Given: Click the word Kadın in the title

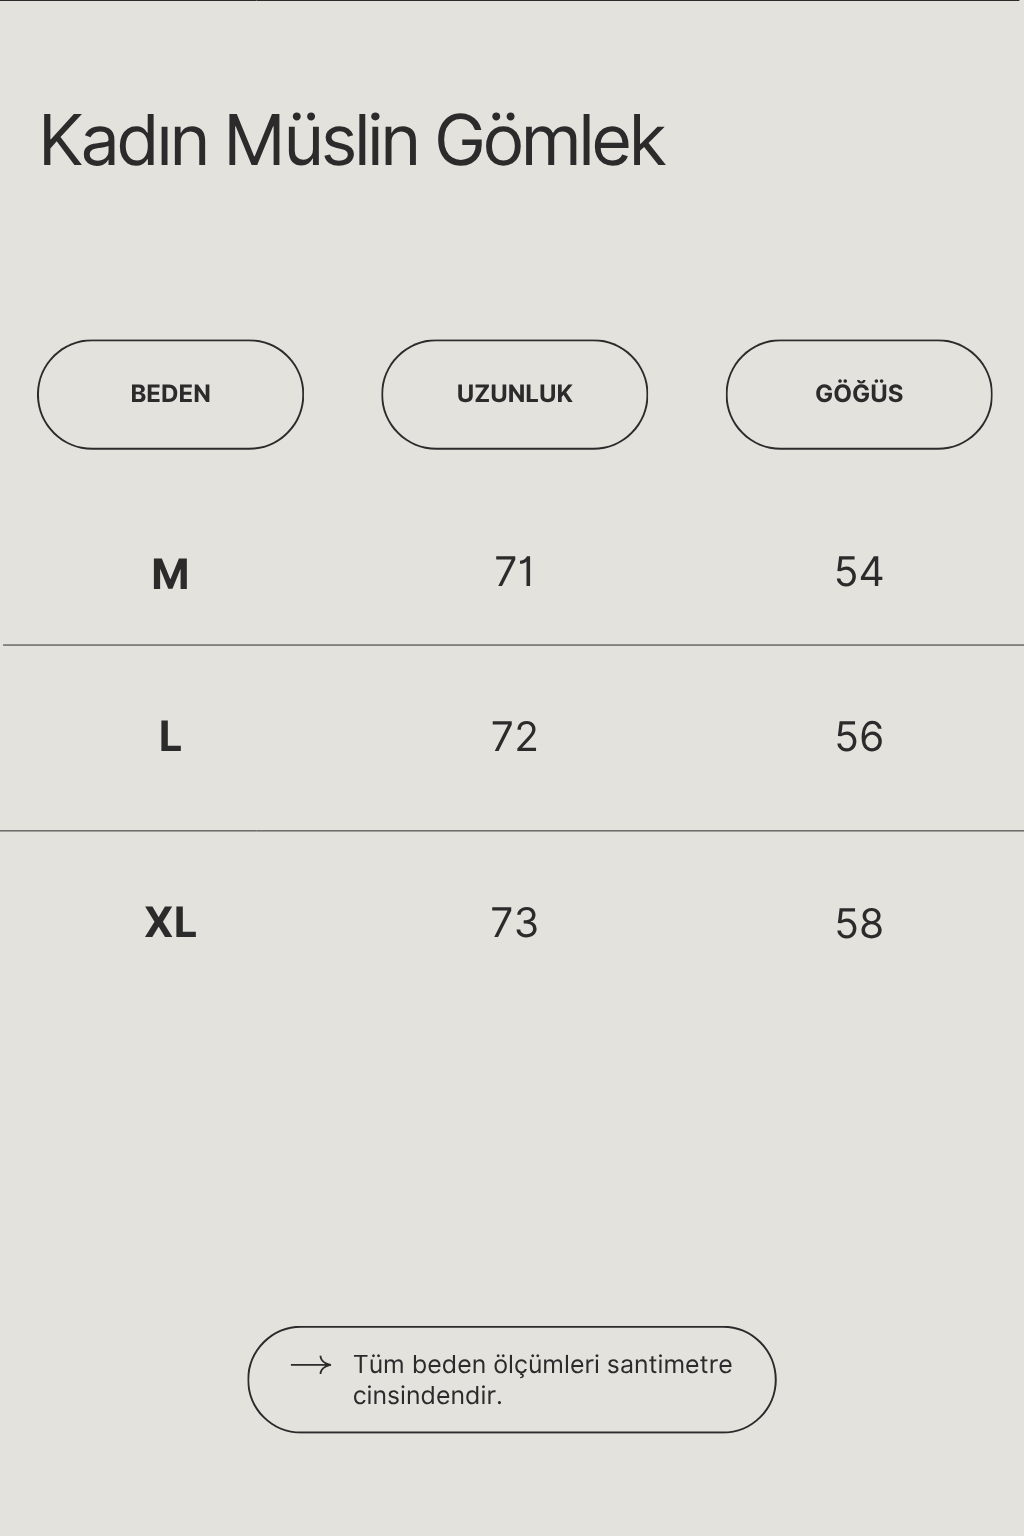Looking at the screenshot, I should 124,139.
